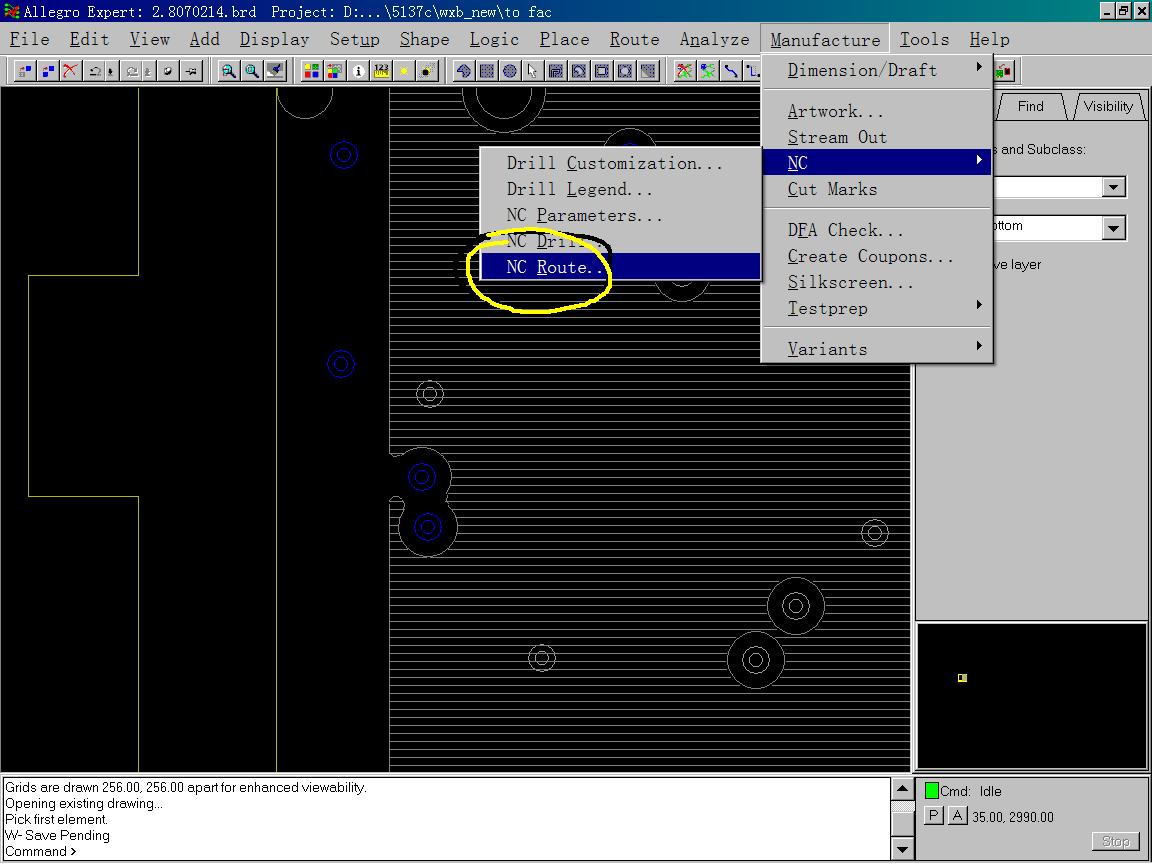The height and width of the screenshot is (864, 1152).
Task: Click the Unrats All toolbar icon
Action: (685, 71)
